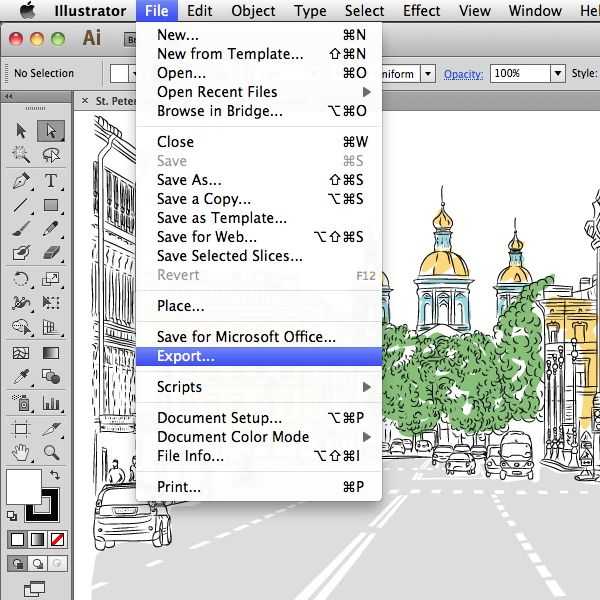
Task: Select the Scale tool
Action: coord(51,279)
